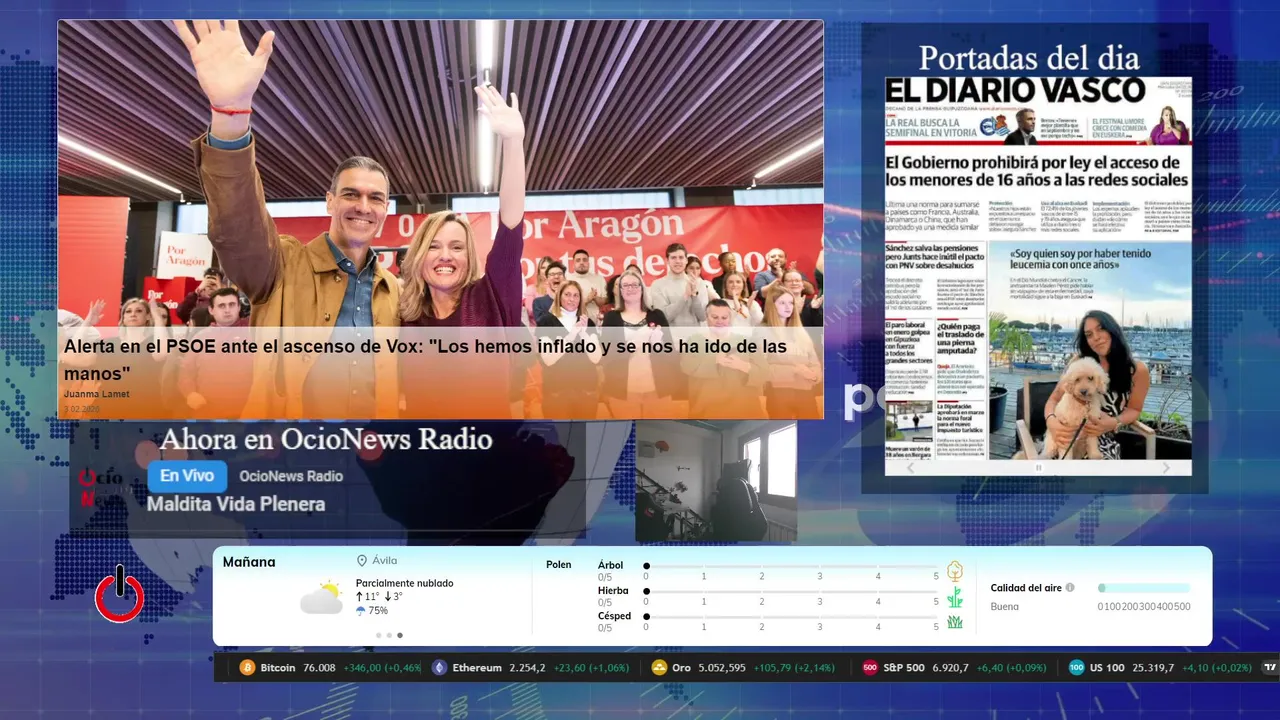Click author name Juanma Lamet
Image resolution: width=1280 pixels, height=720 pixels.
tap(97, 394)
